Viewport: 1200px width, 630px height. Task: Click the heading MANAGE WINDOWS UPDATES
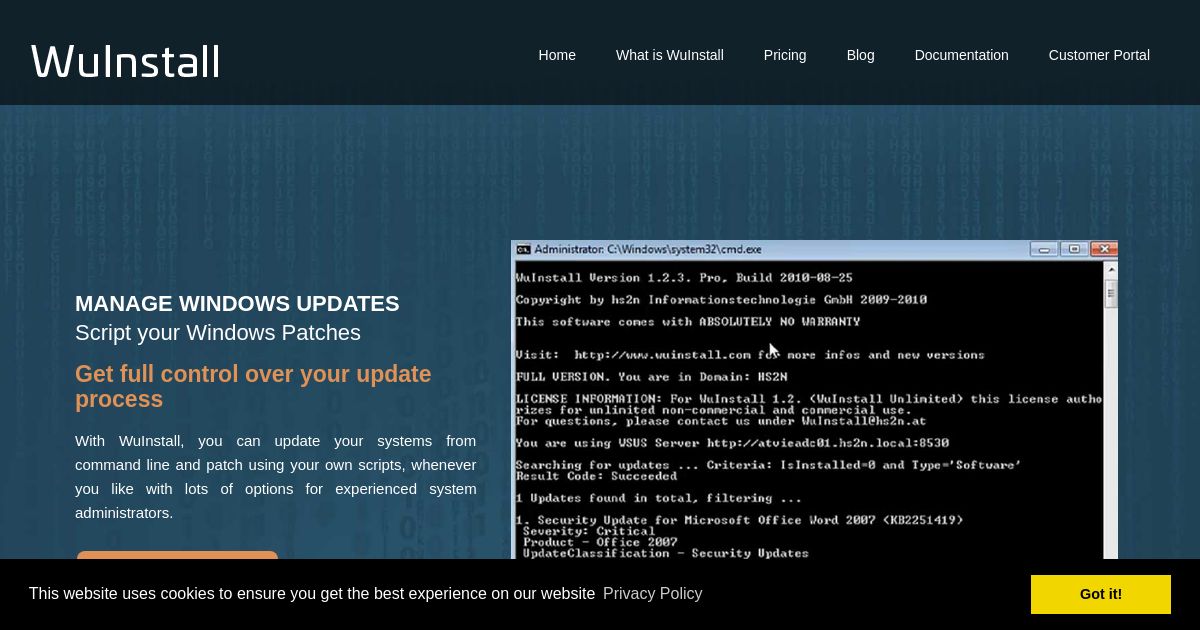(237, 304)
